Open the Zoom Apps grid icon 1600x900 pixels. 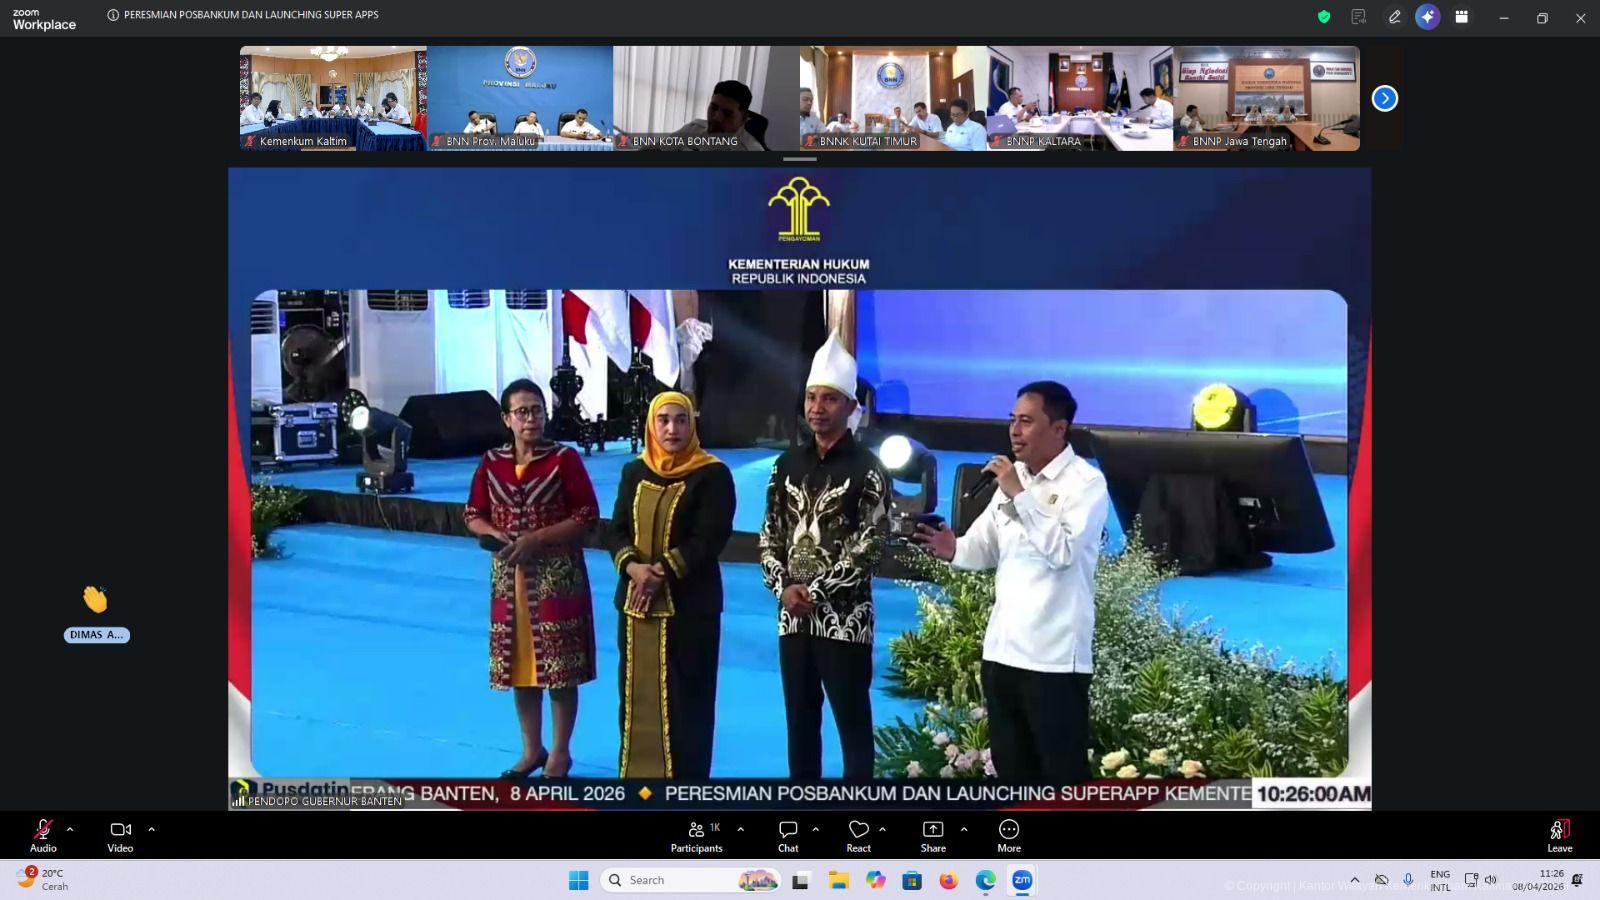1462,16
